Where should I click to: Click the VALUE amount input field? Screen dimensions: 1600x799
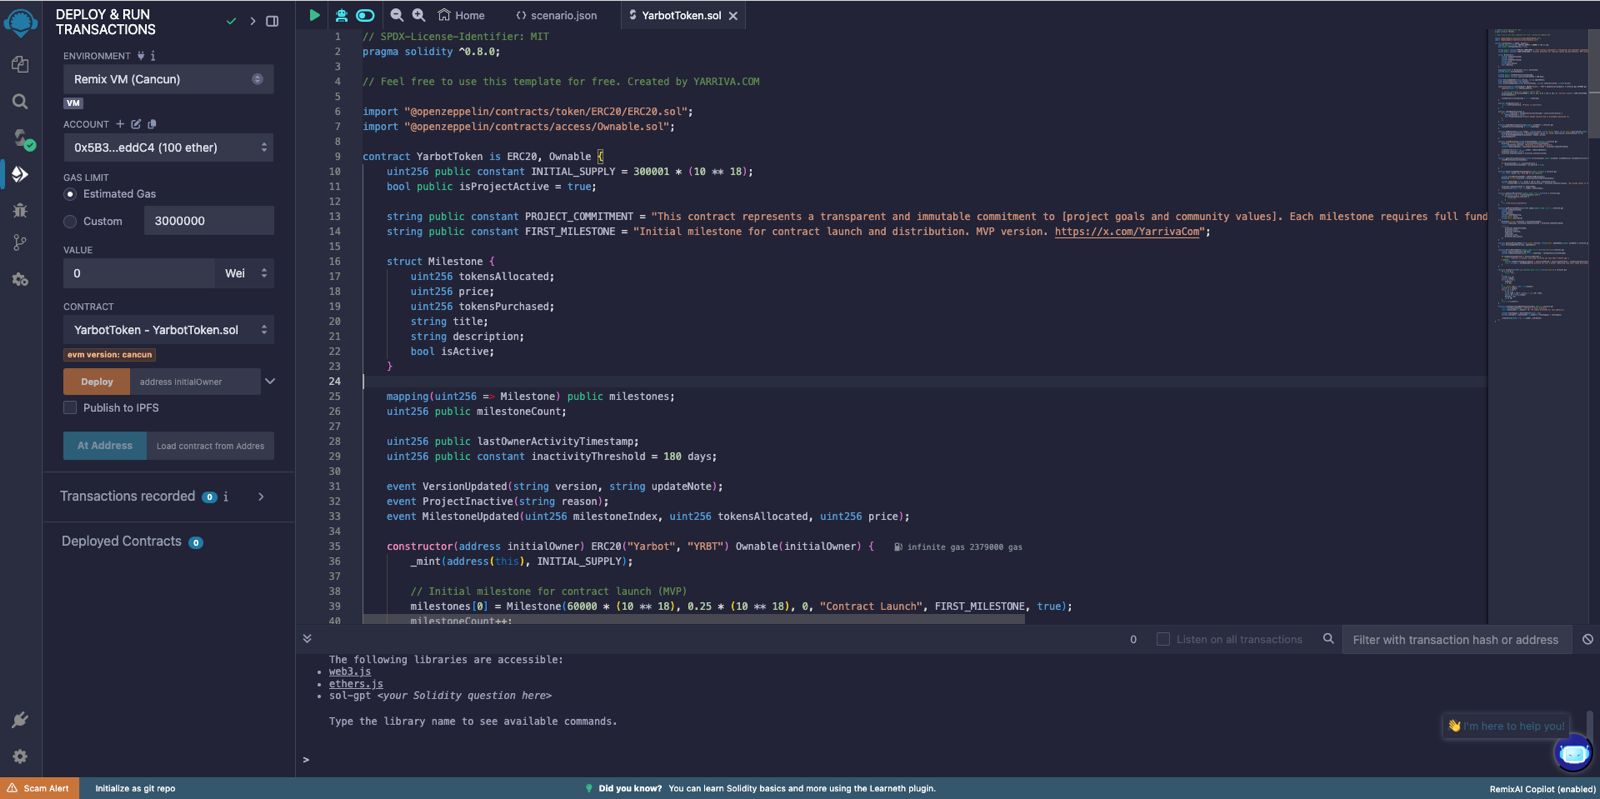tap(139, 273)
